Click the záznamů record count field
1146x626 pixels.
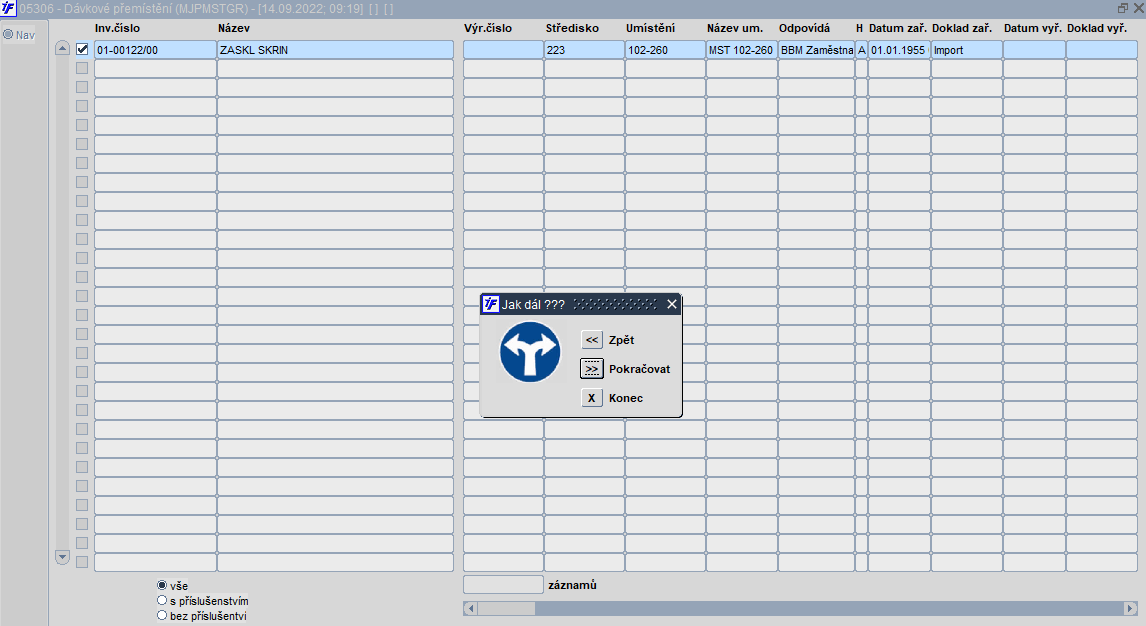point(504,585)
